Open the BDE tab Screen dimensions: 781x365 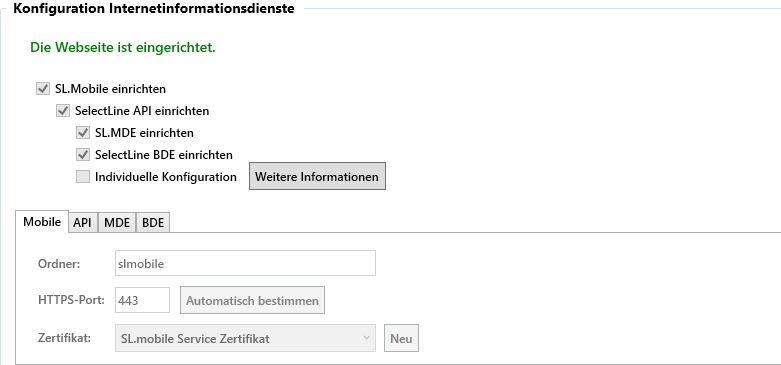point(153,223)
